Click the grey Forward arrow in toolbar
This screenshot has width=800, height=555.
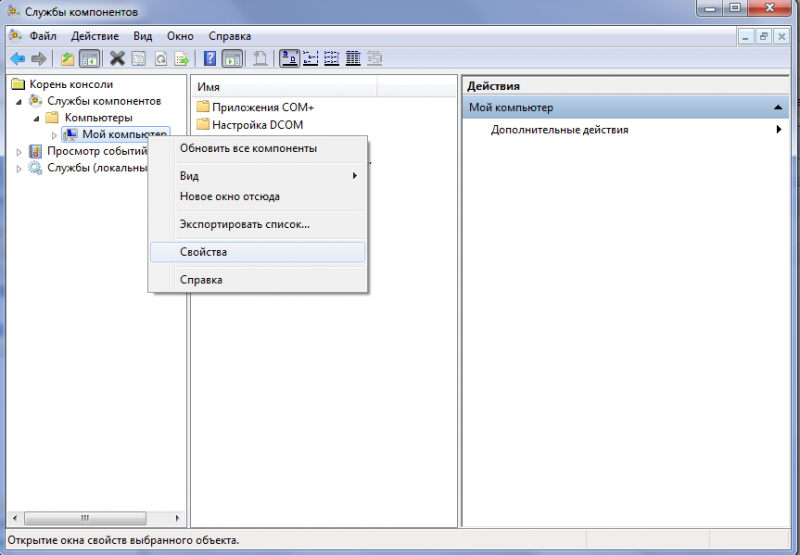click(x=39, y=59)
